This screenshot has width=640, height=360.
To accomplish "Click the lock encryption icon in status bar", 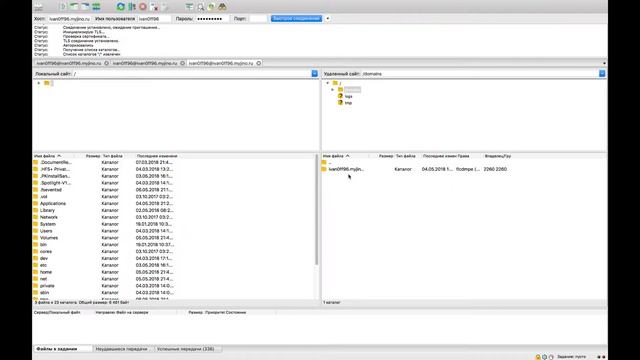I will coord(538,357).
